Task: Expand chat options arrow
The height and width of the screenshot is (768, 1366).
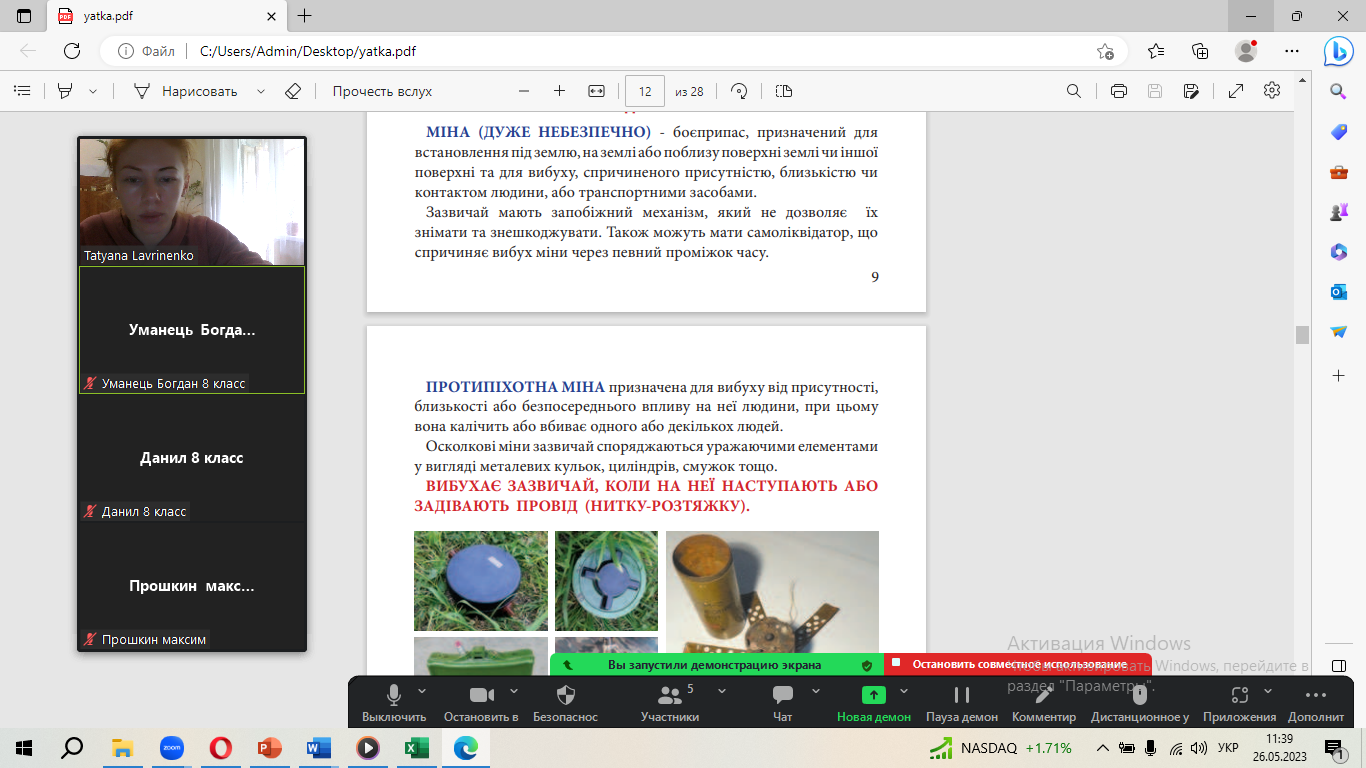Action: 816,691
